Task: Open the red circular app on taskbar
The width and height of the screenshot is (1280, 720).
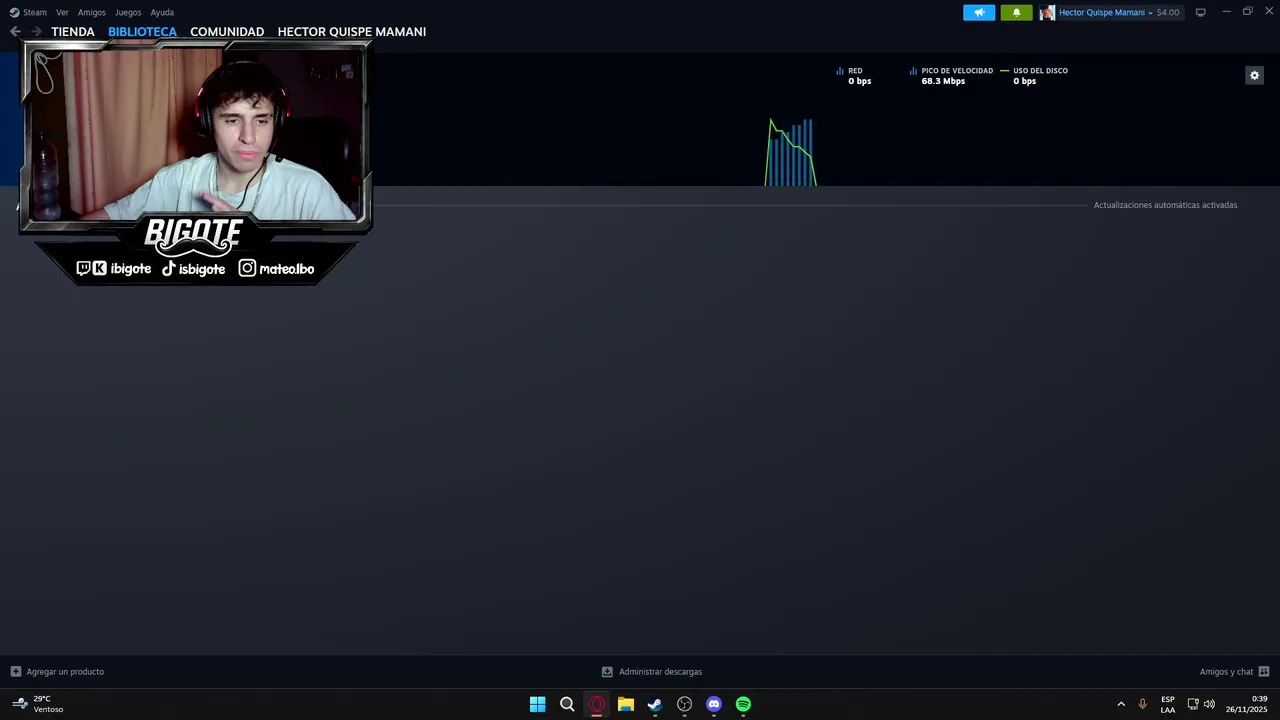Action: (x=597, y=704)
